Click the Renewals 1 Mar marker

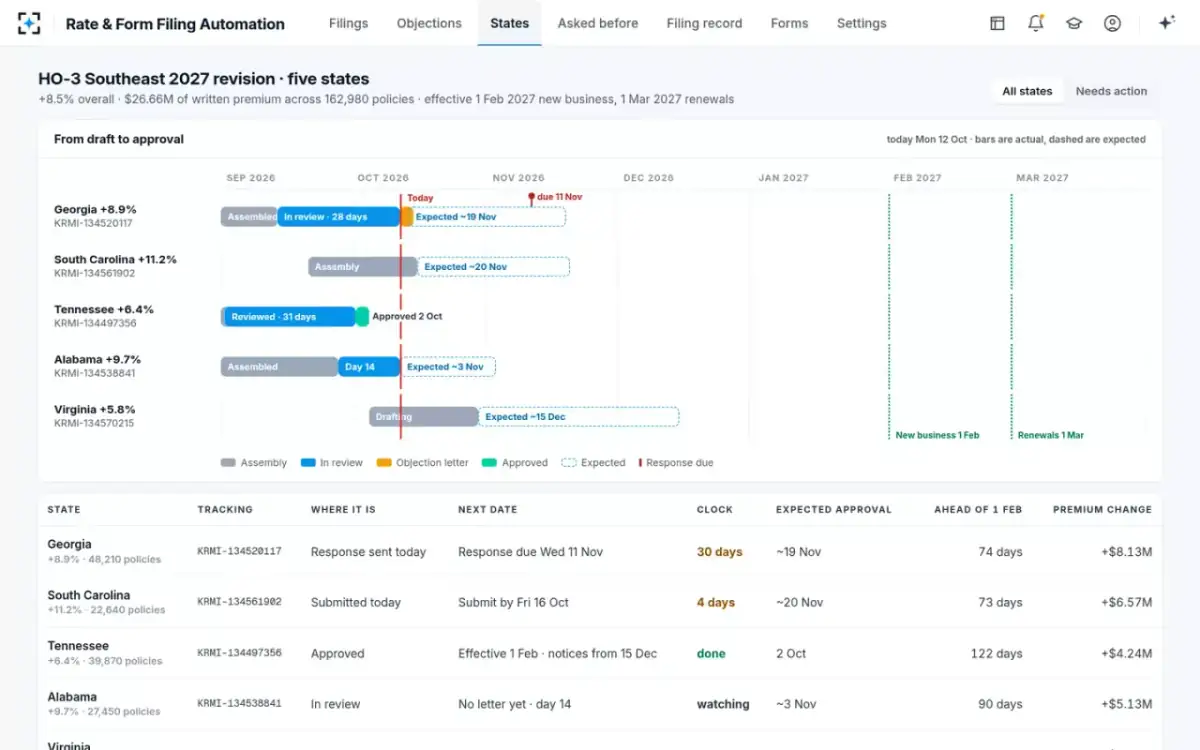pyautogui.click(x=1050, y=435)
